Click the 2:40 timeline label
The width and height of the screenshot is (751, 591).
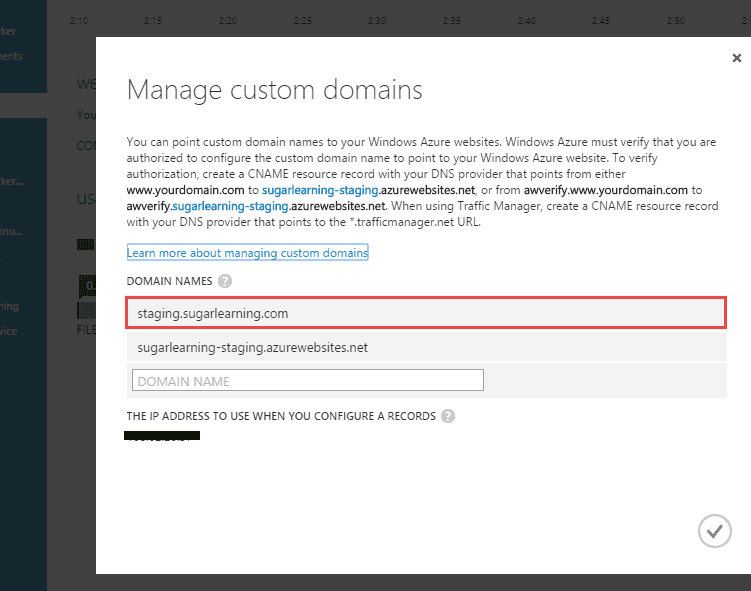click(527, 20)
